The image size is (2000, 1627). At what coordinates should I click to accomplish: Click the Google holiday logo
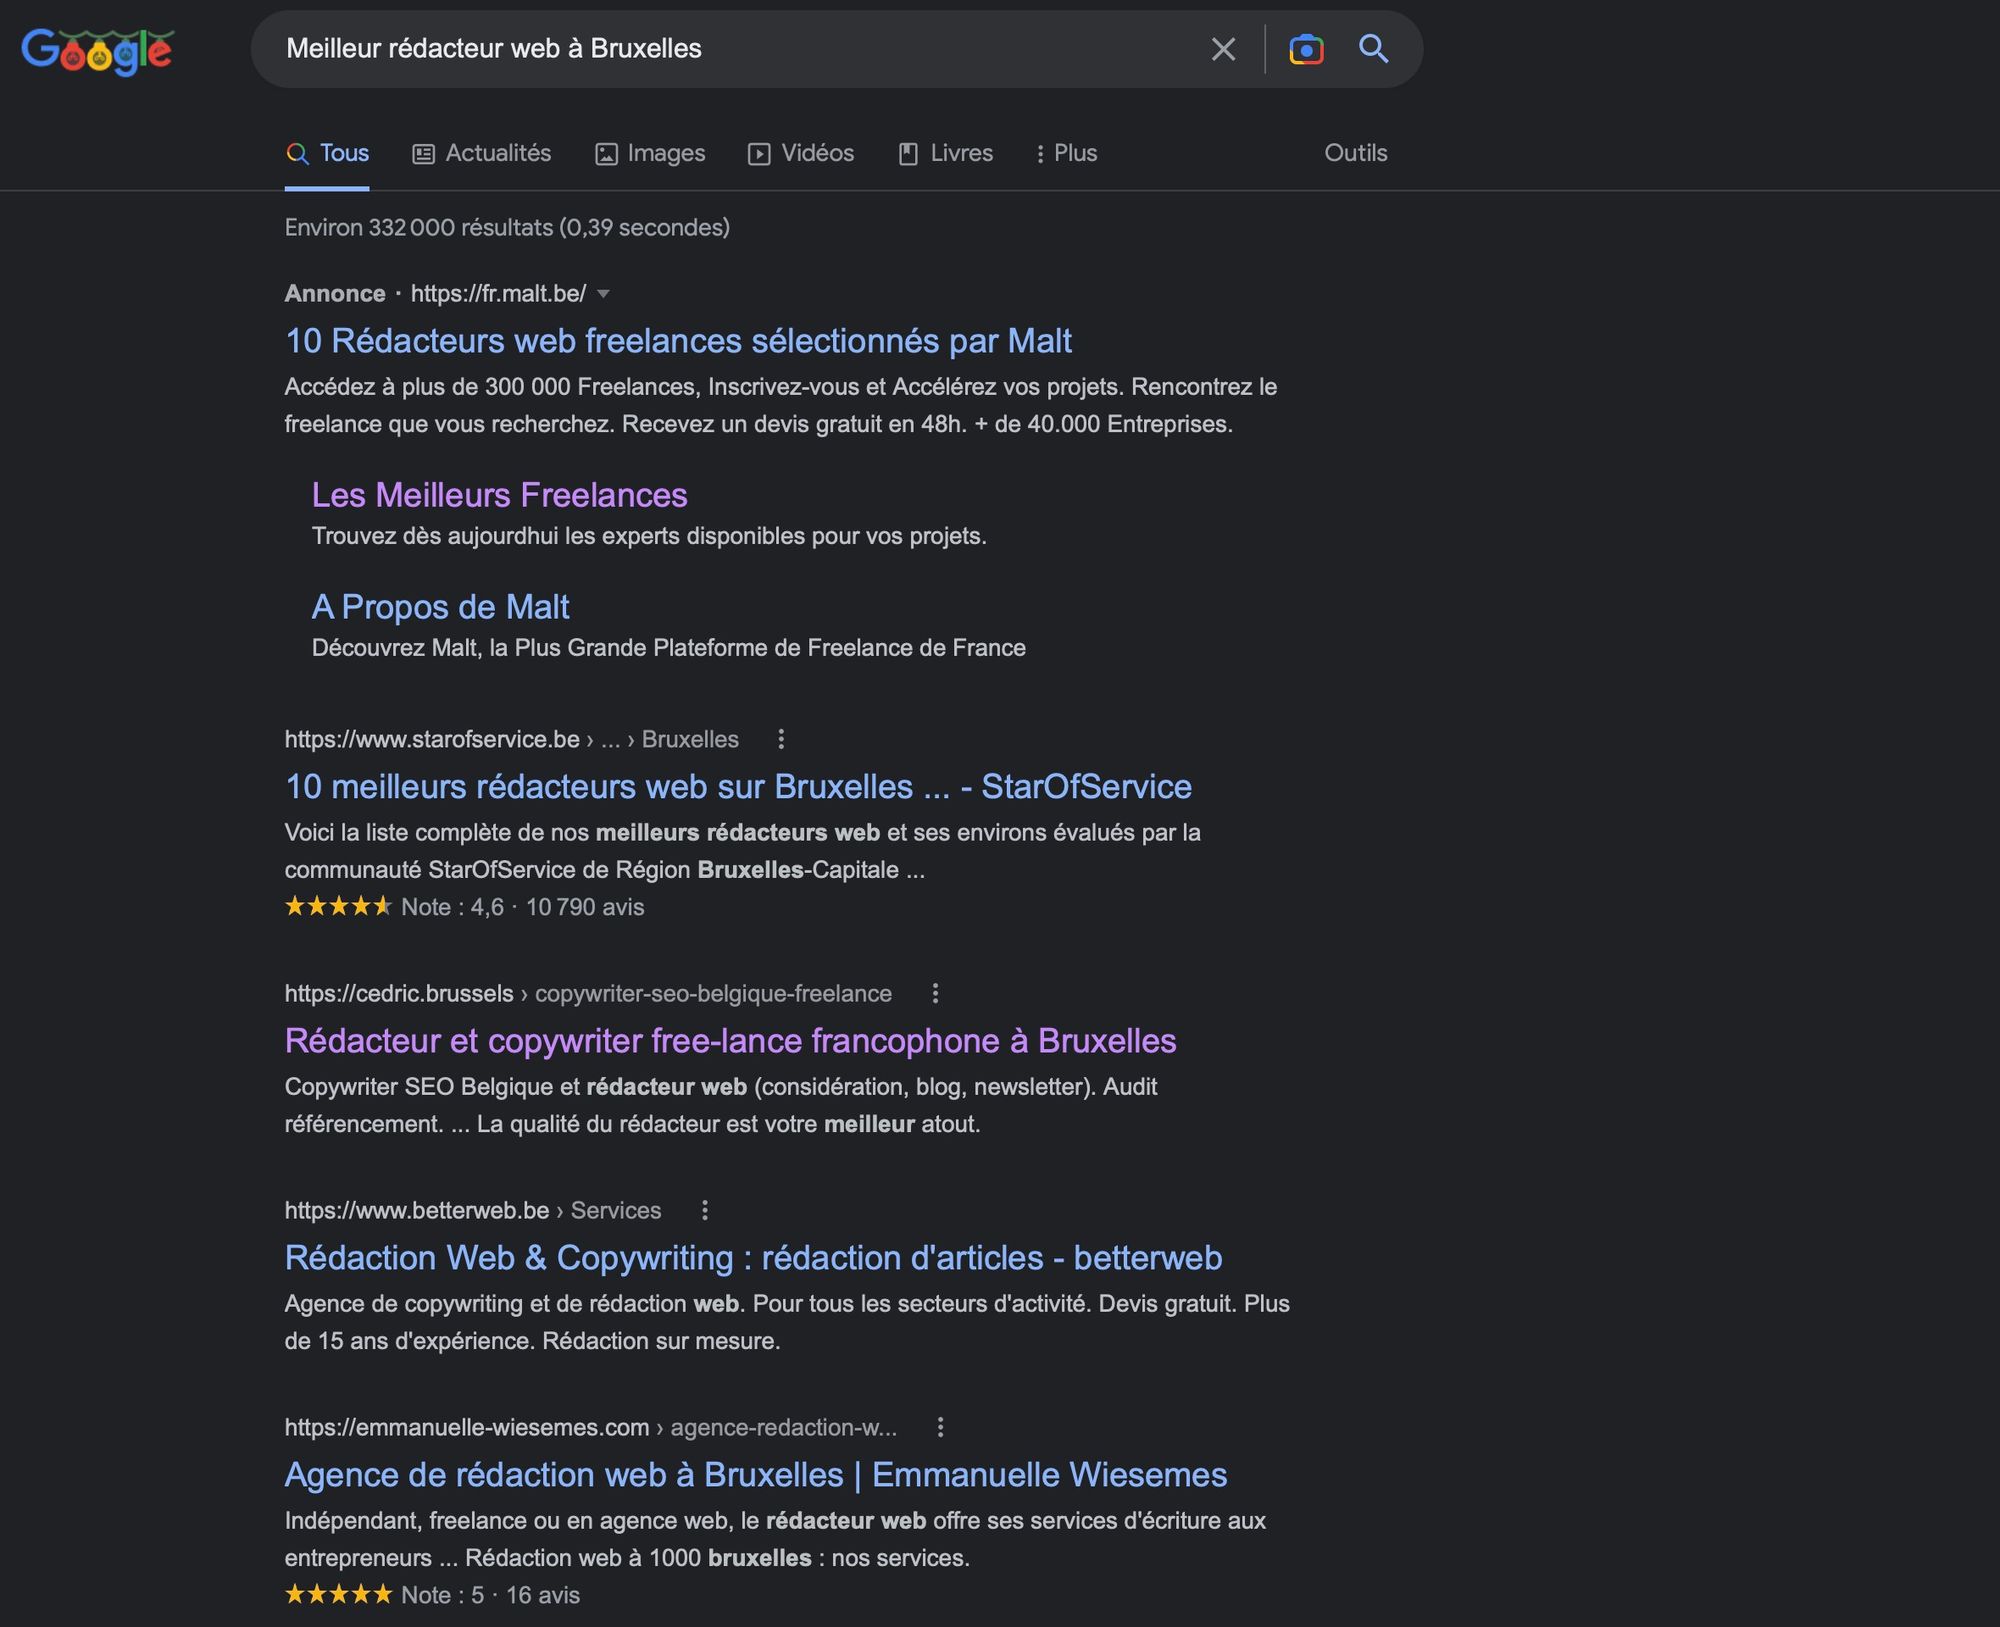click(97, 50)
